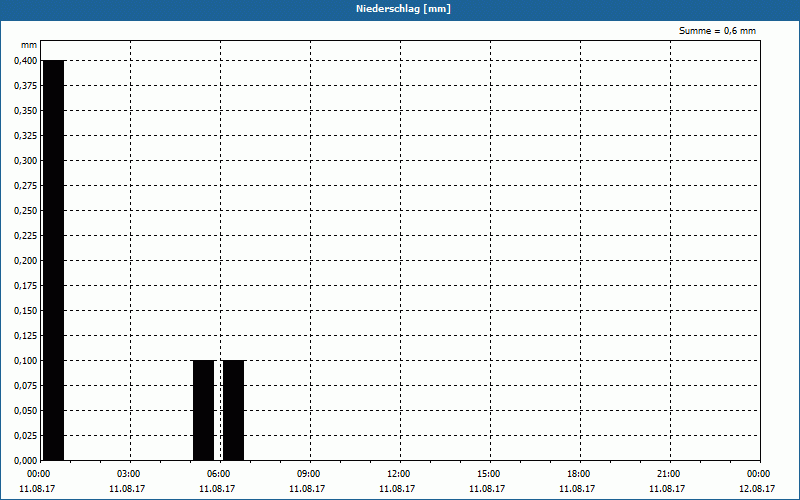The image size is (800, 500).
Task: Click the 06:00 time axis label
Action: coord(218,474)
